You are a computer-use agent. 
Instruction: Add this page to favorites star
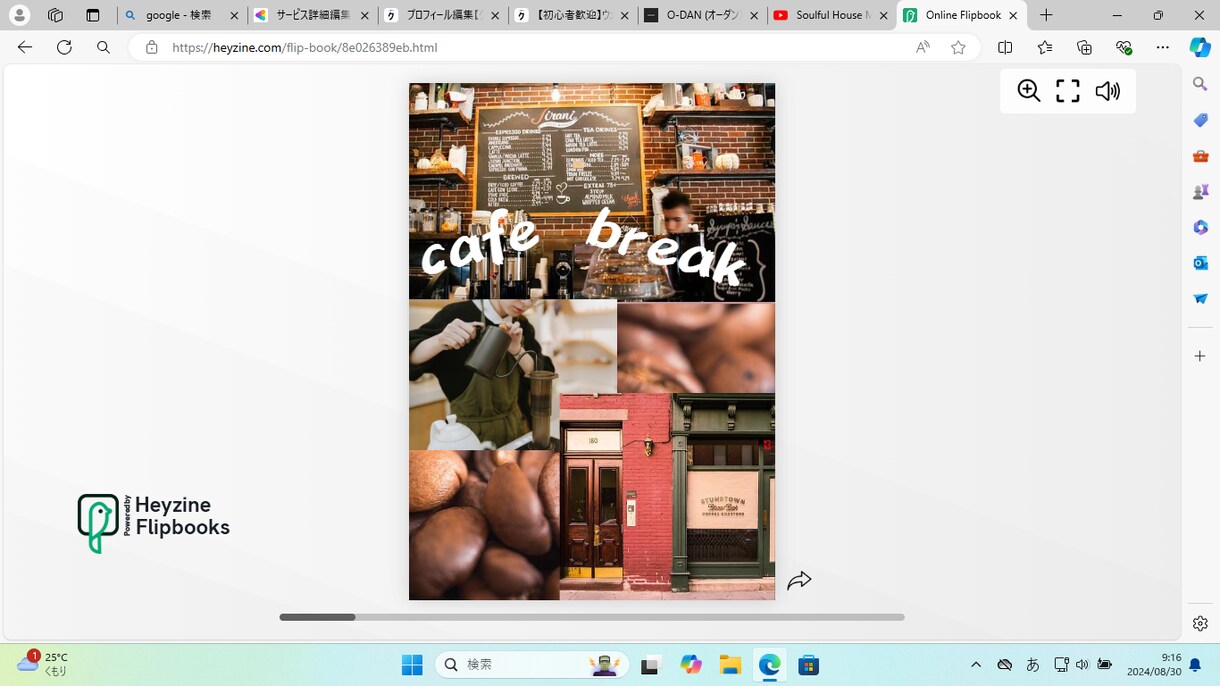958,47
